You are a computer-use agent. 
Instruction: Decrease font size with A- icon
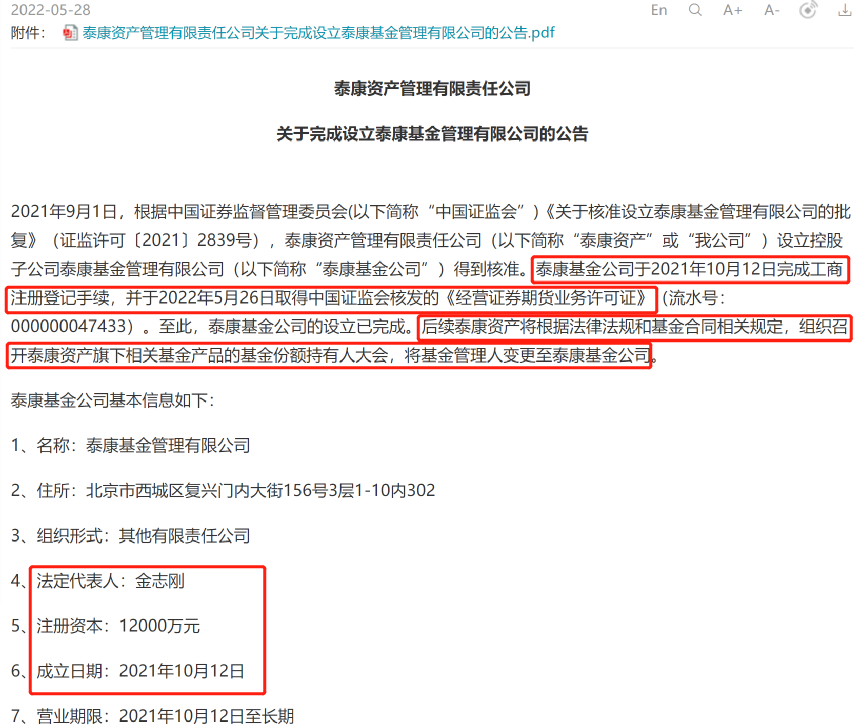(x=771, y=10)
